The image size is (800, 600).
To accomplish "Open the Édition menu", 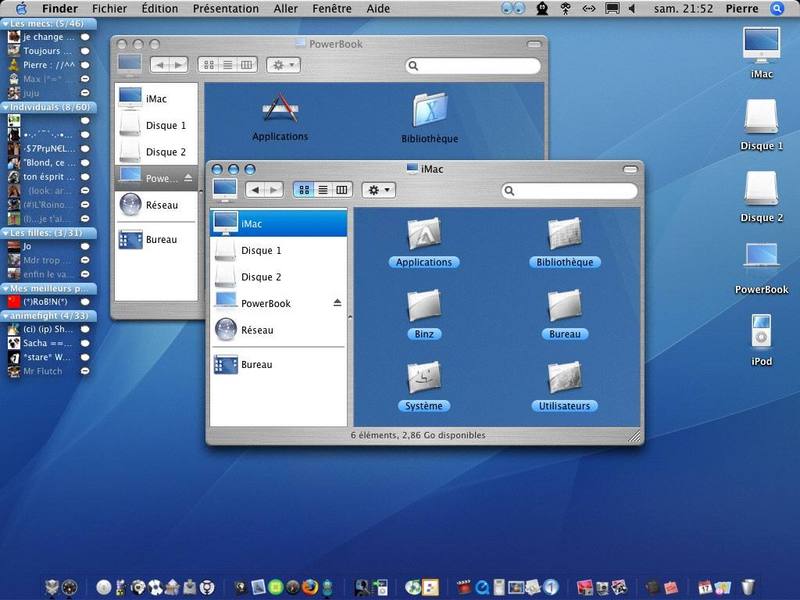I will coord(160,9).
